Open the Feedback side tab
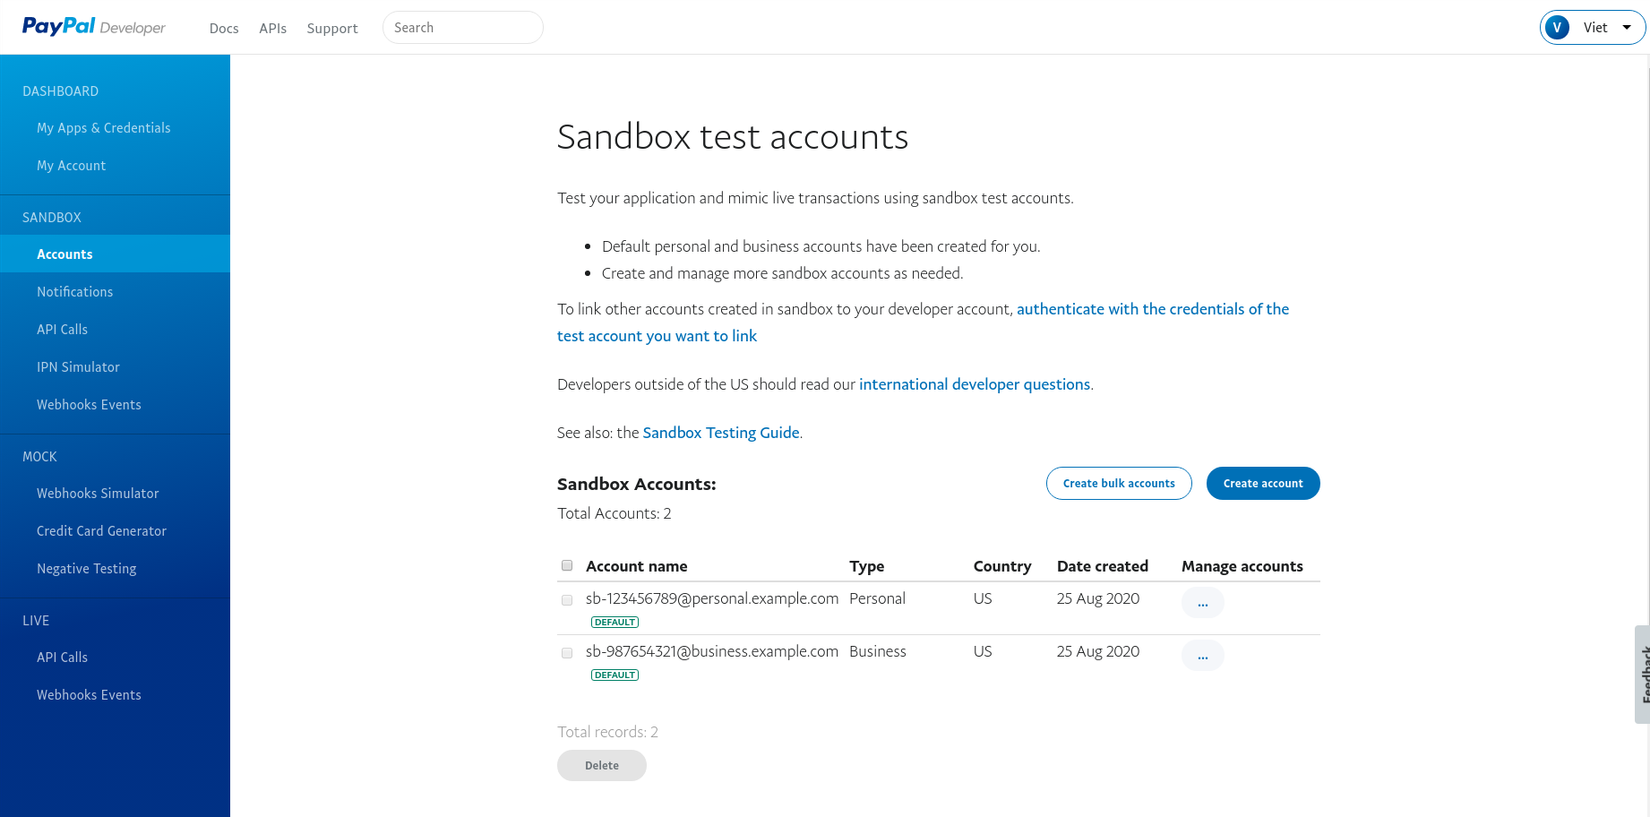Viewport: 1650px width, 817px height. (x=1642, y=673)
